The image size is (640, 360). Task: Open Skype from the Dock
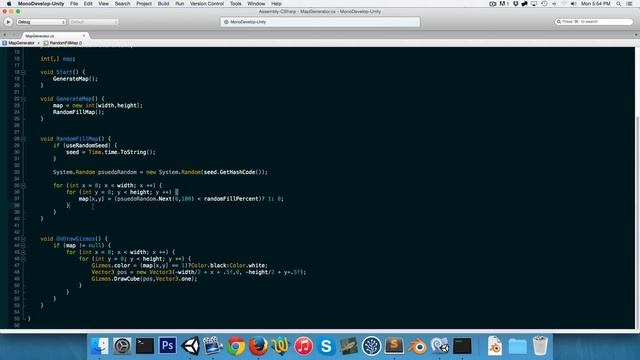click(326, 346)
